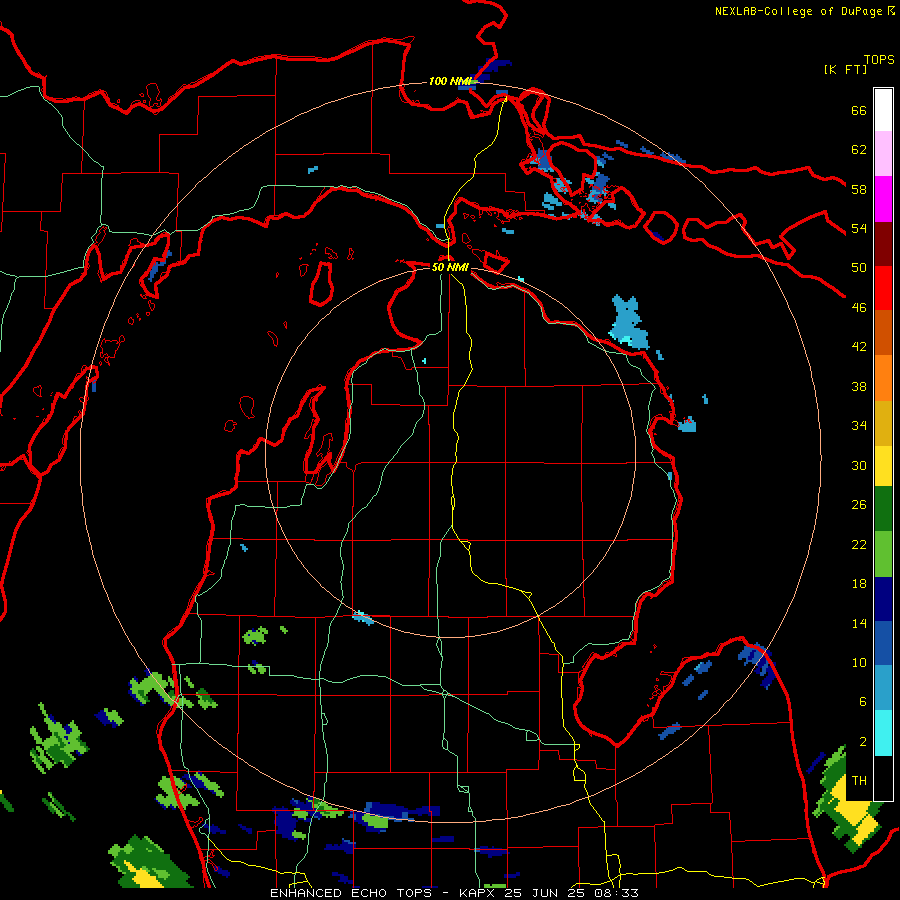Click the yellow 34 kft legend swatch
Viewport: 900px width, 900px height.
883,466
